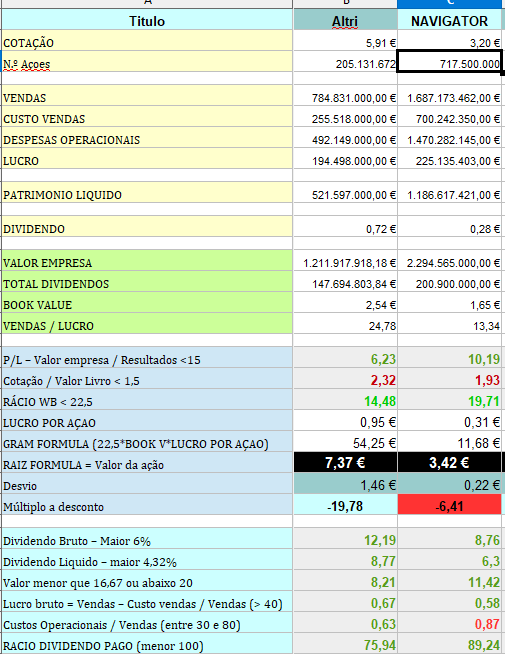Click the CUSTO VENDAS label

pos(147,118)
